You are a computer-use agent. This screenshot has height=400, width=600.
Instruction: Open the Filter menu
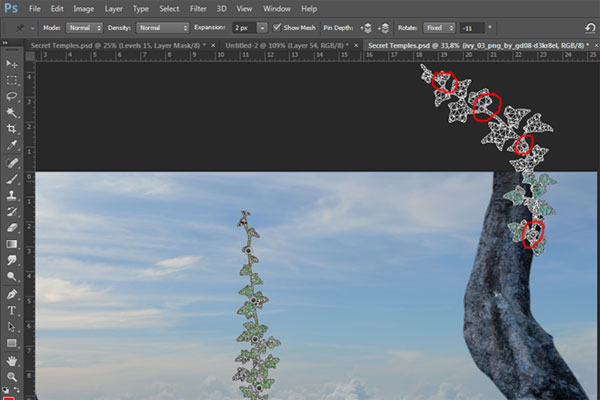pyautogui.click(x=198, y=8)
